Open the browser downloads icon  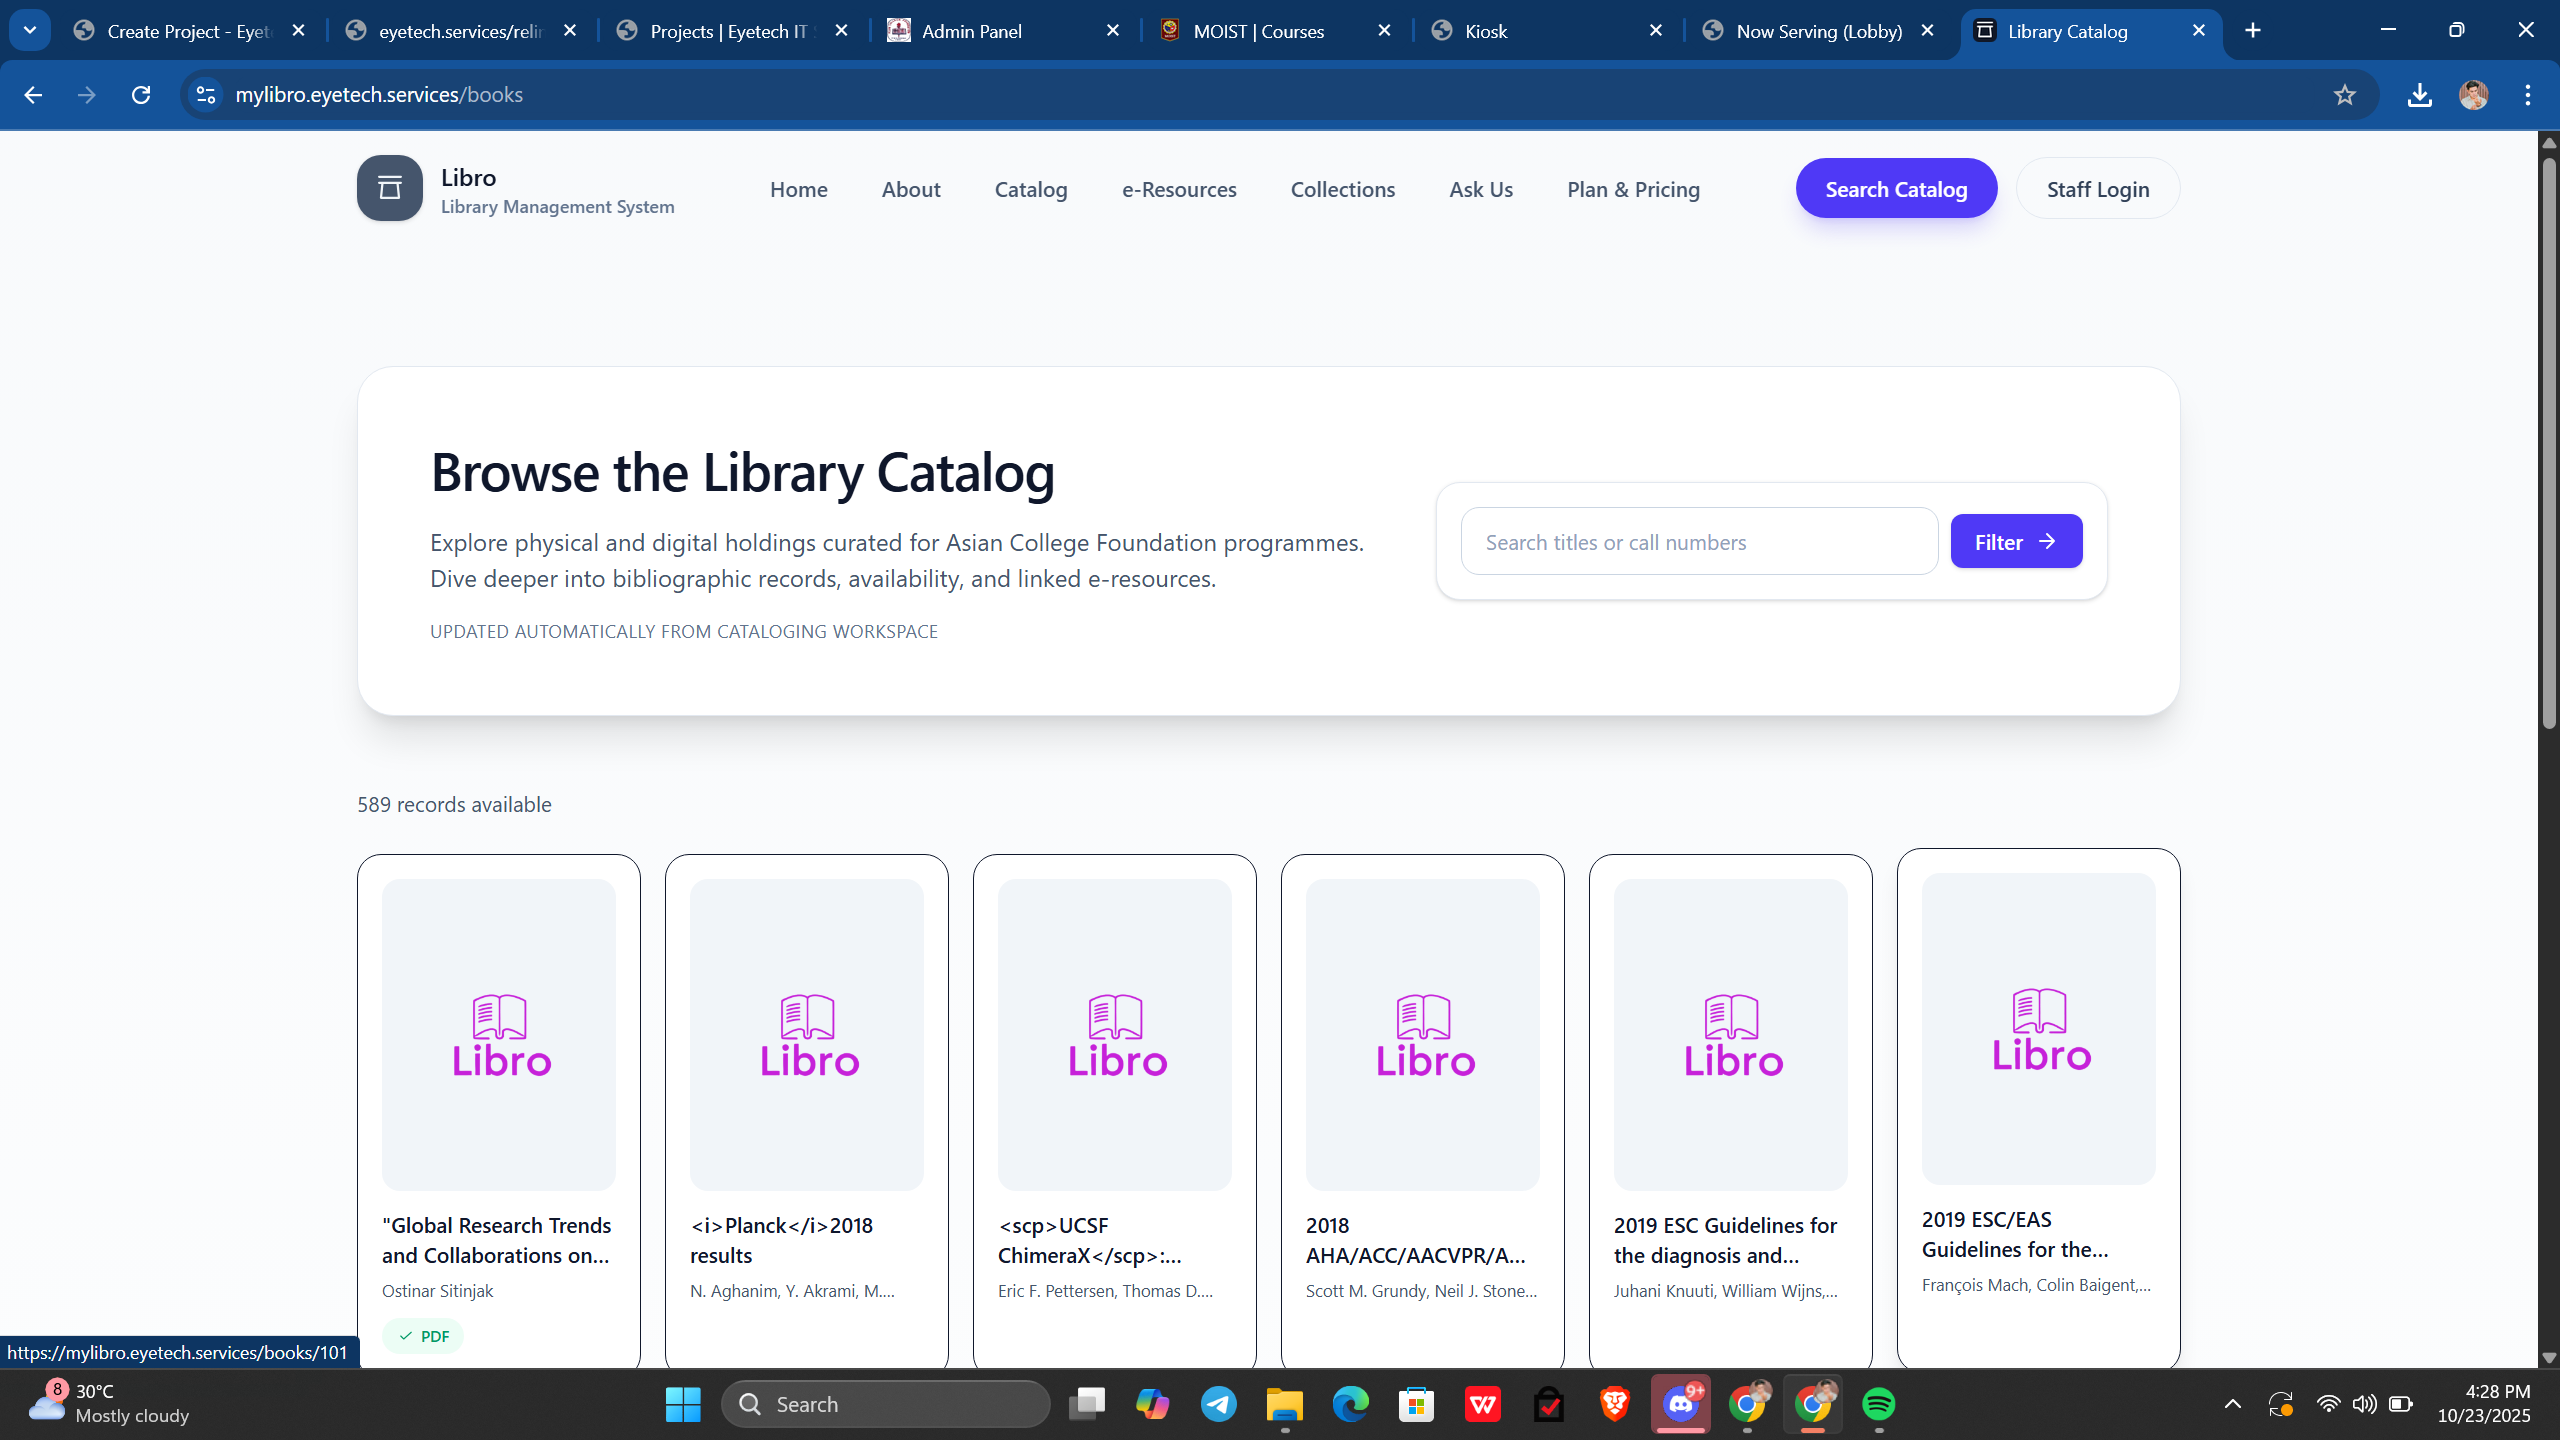2419,95
